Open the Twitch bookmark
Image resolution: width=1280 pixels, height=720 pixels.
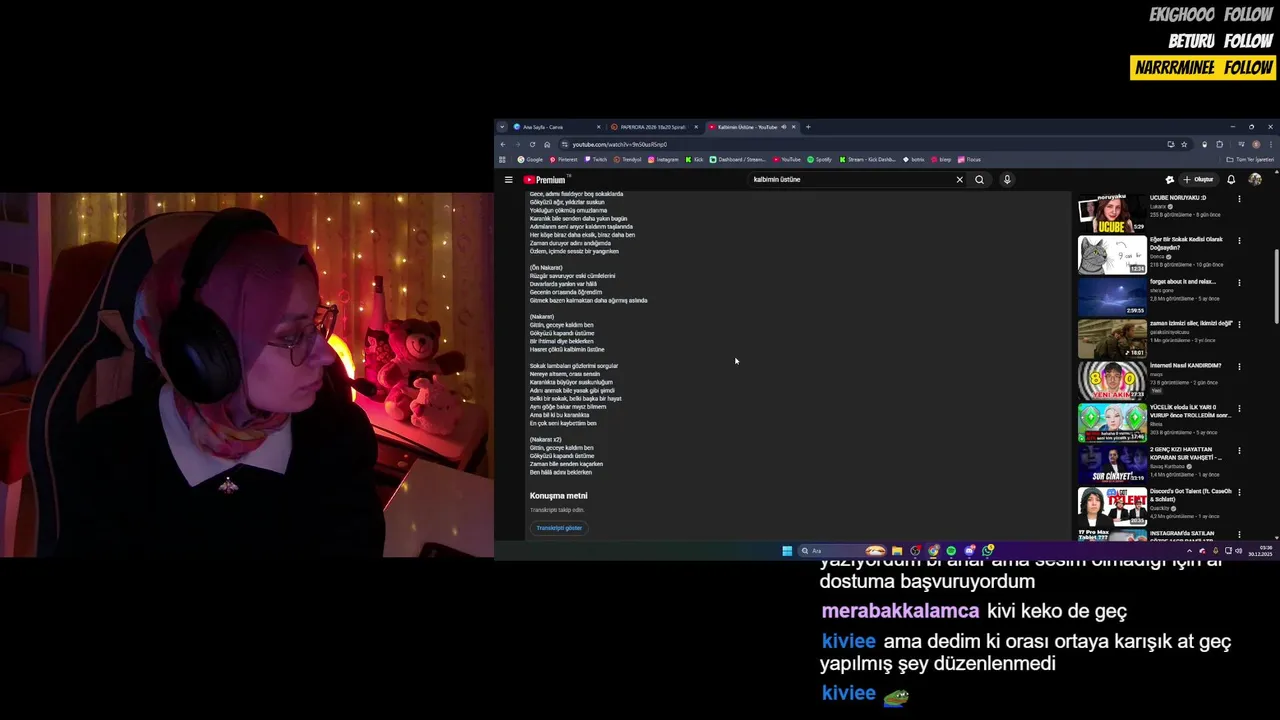596,159
